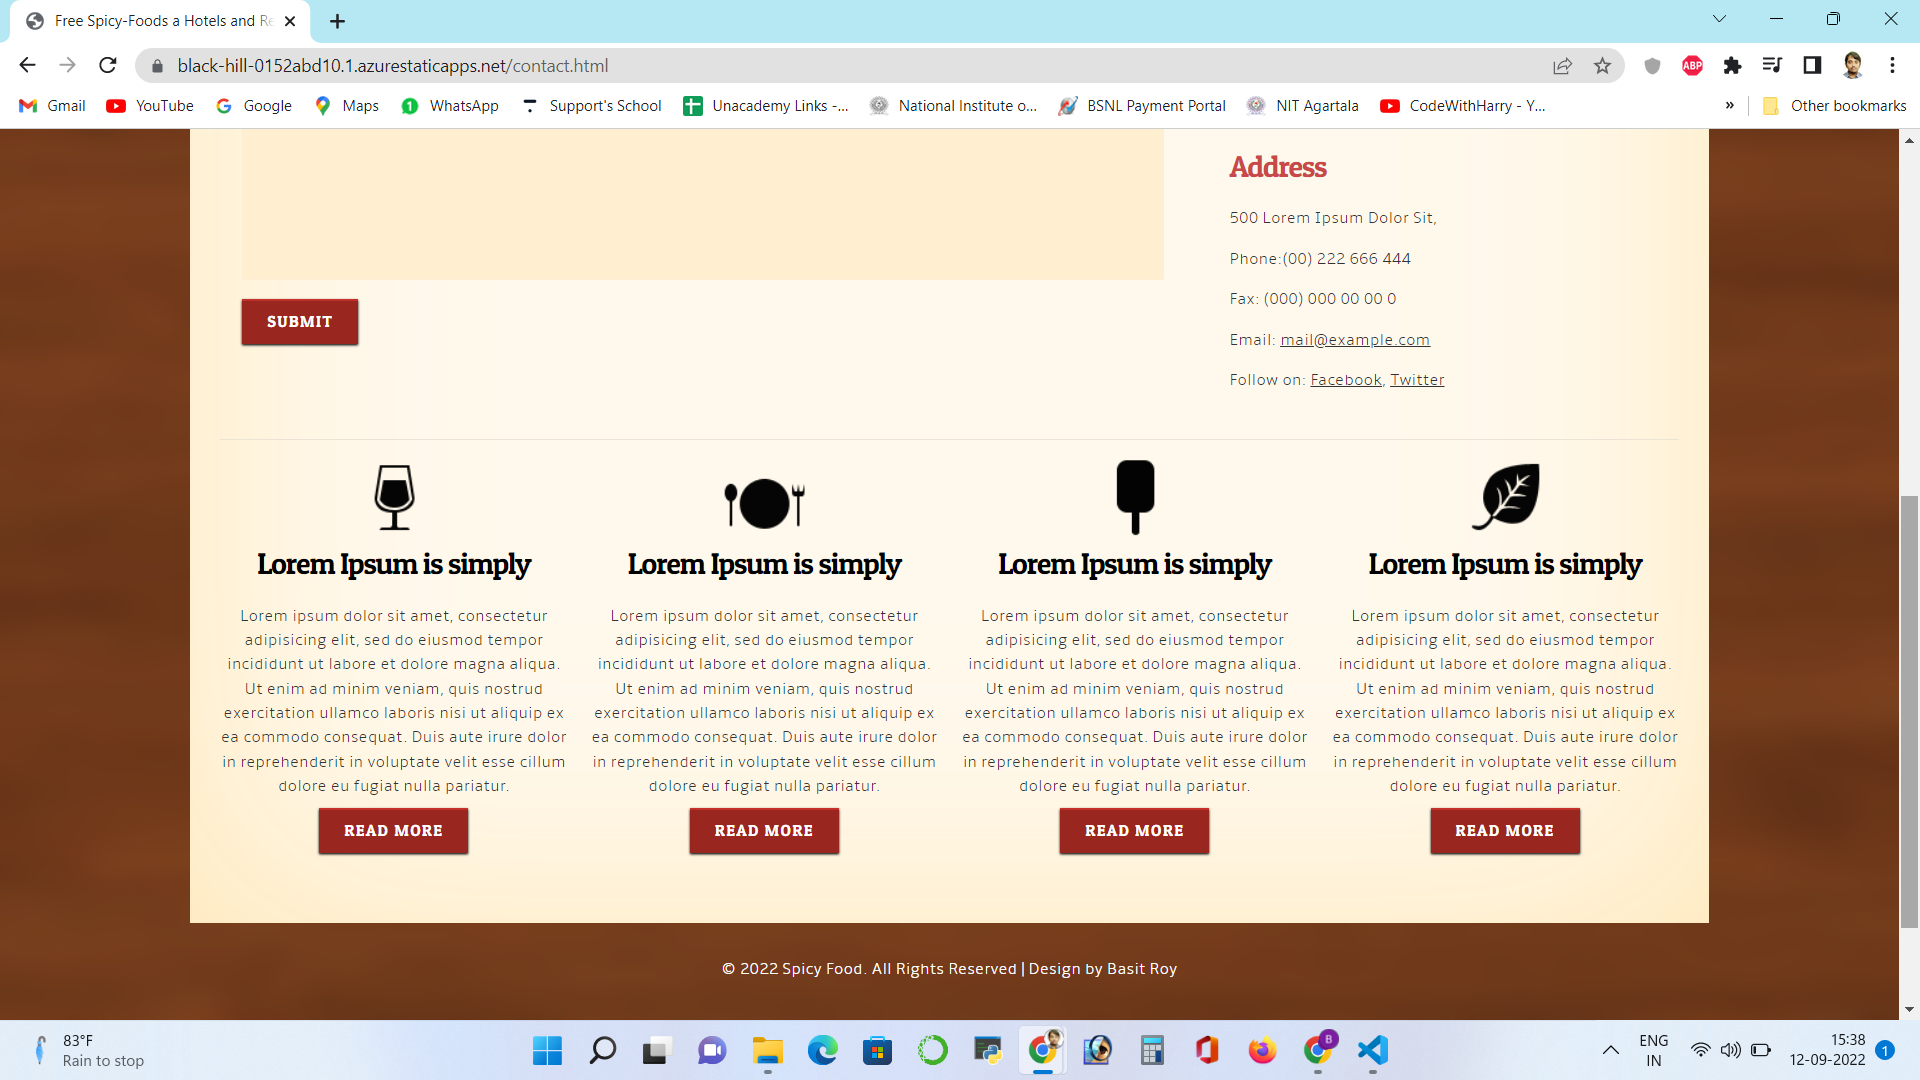Launch Firefox from the taskbar

coord(1262,1050)
